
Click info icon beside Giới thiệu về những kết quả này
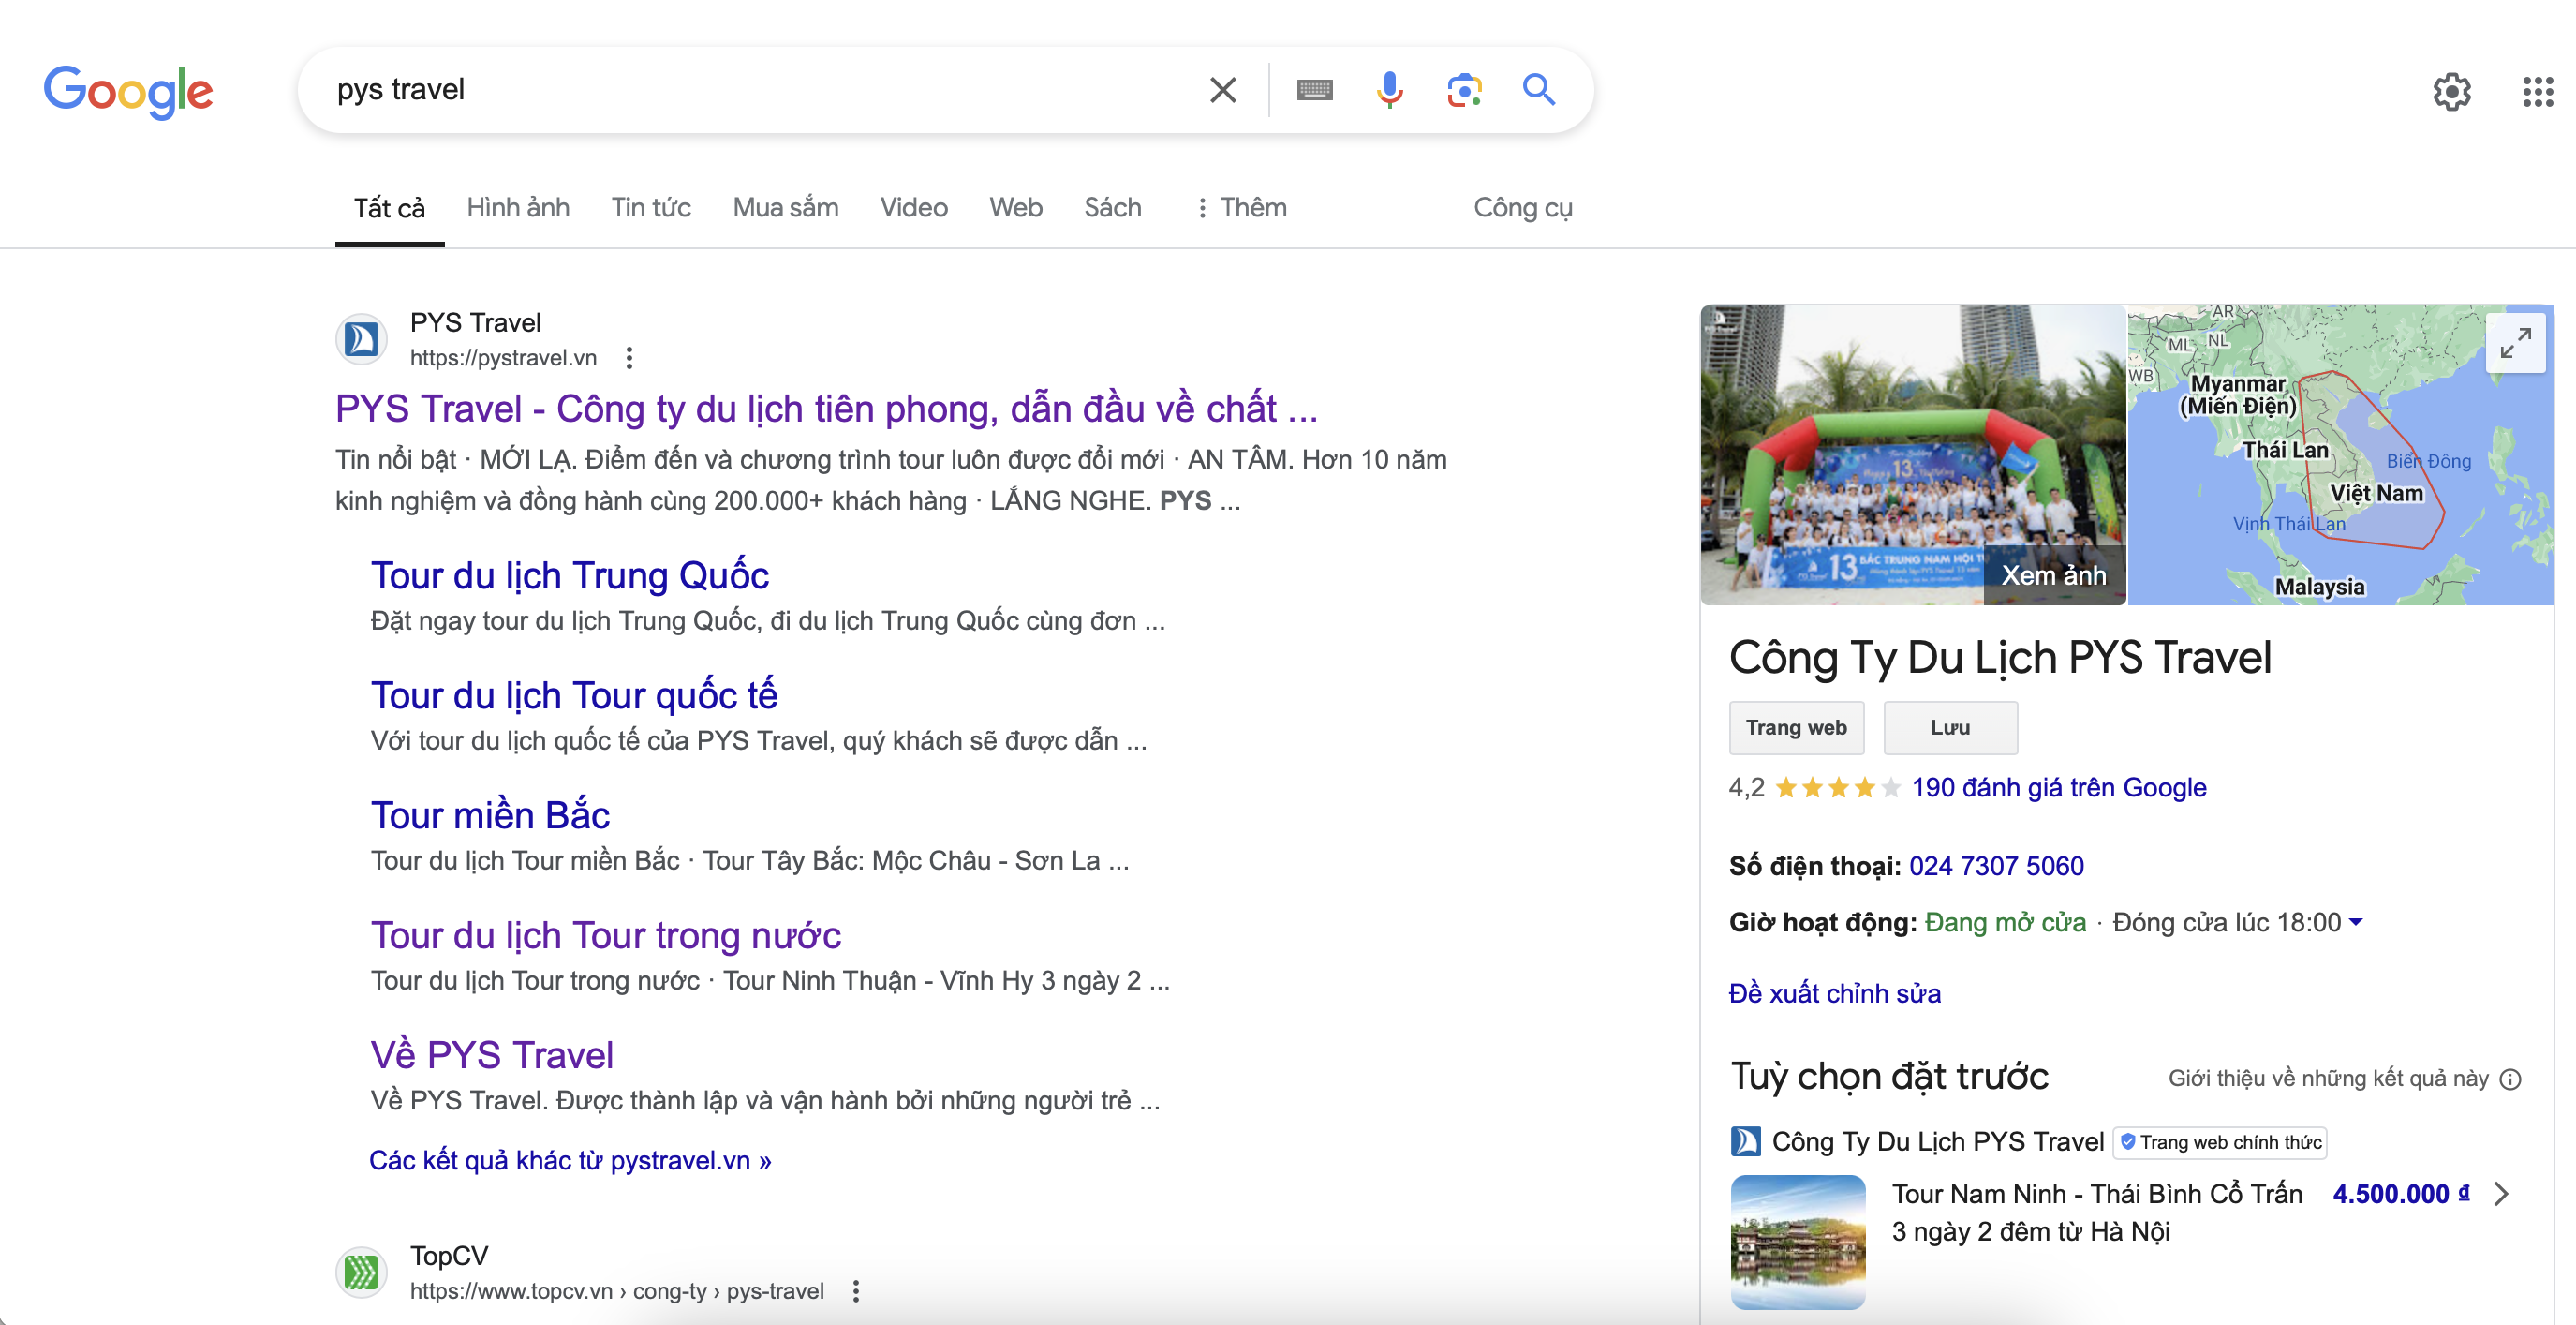(2510, 1079)
